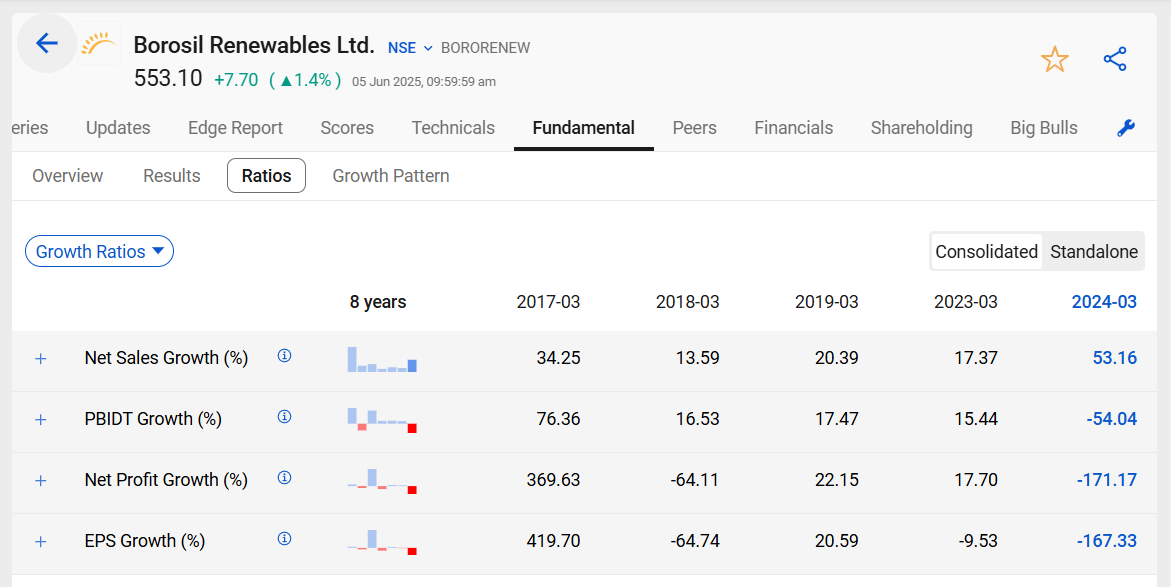
Task: Share this stock page
Action: click(1114, 59)
